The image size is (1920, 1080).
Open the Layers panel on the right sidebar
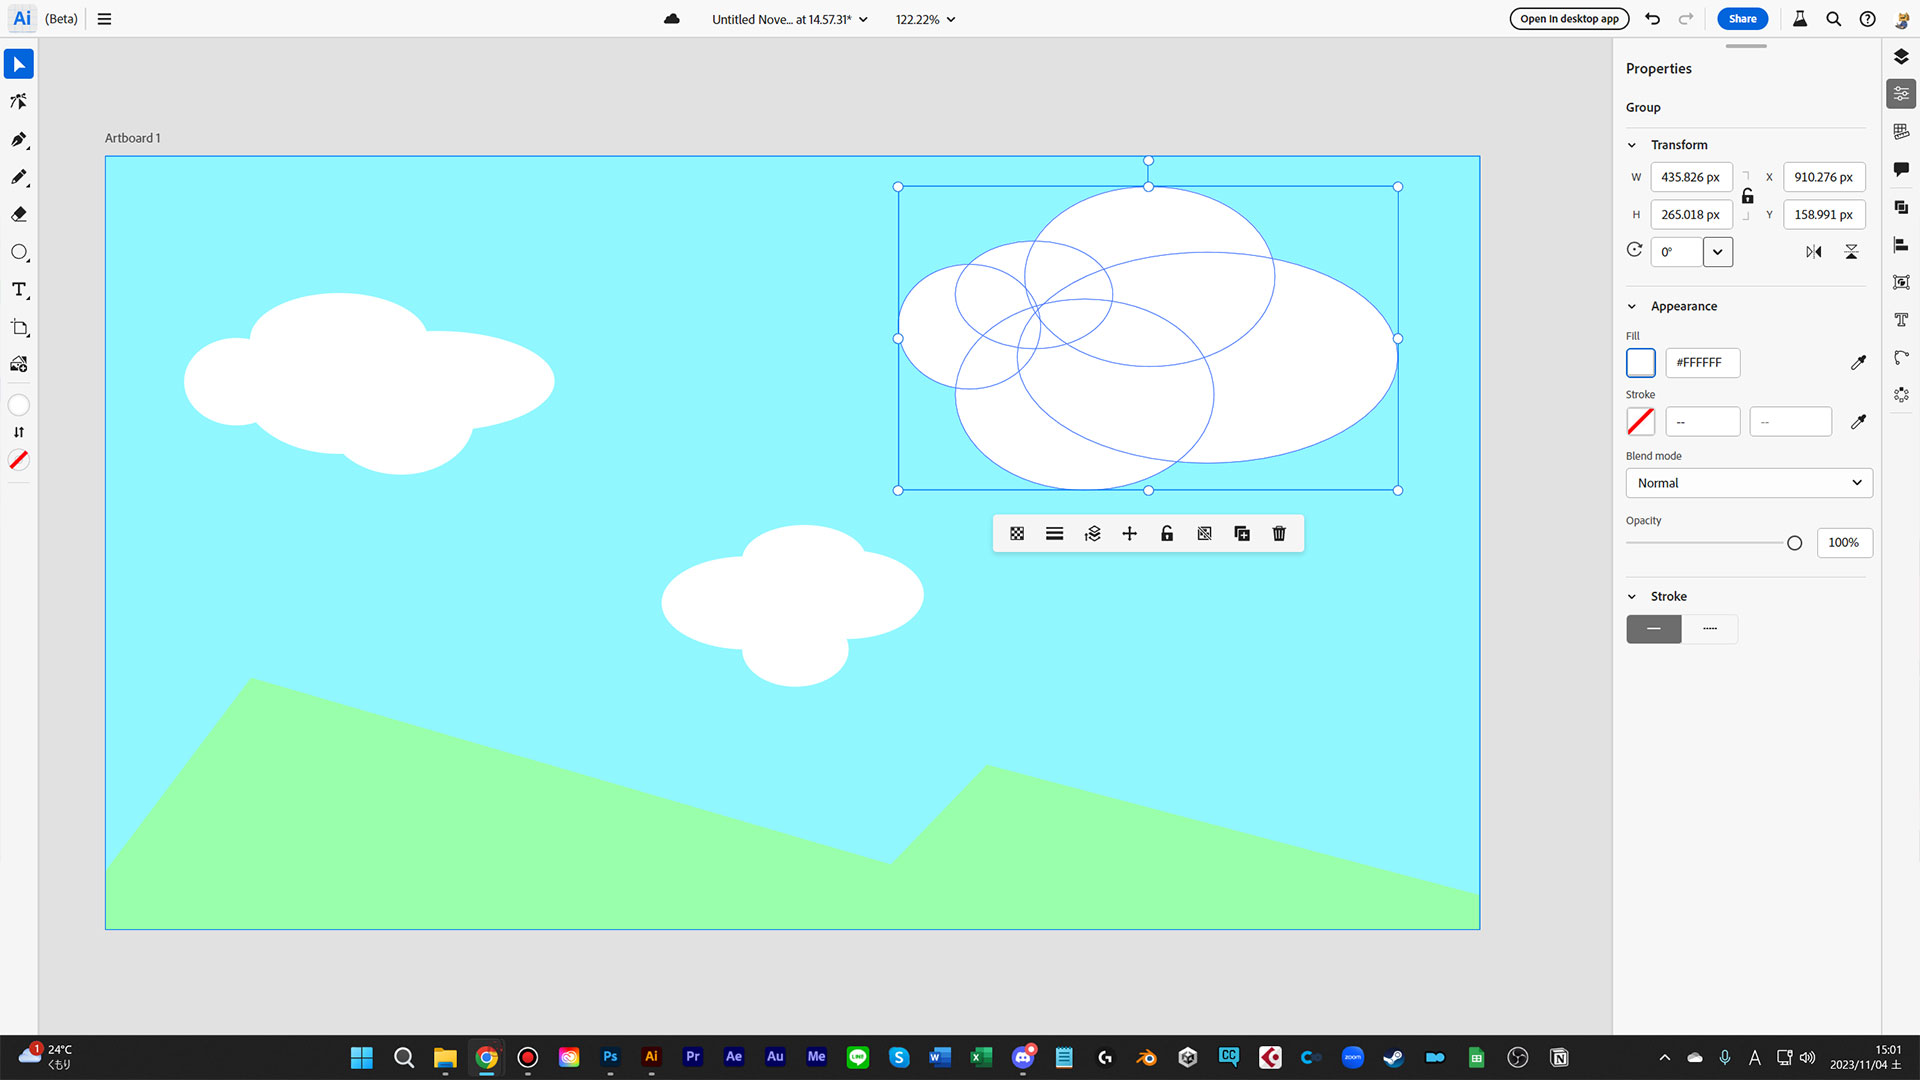(x=1902, y=57)
